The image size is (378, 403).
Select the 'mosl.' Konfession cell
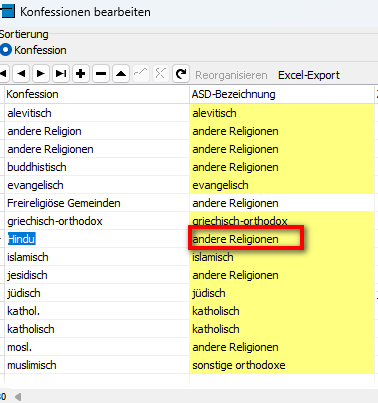click(x=97, y=347)
